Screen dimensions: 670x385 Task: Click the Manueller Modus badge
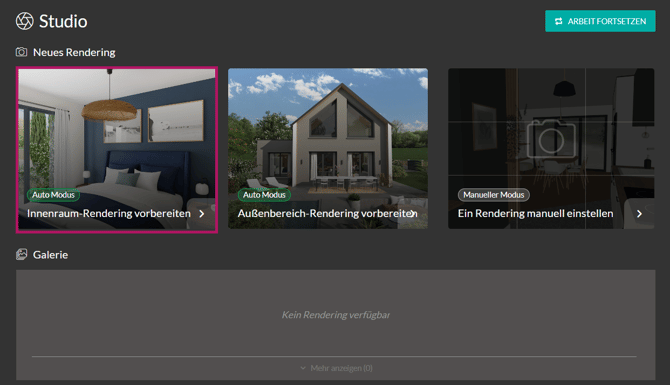[494, 195]
